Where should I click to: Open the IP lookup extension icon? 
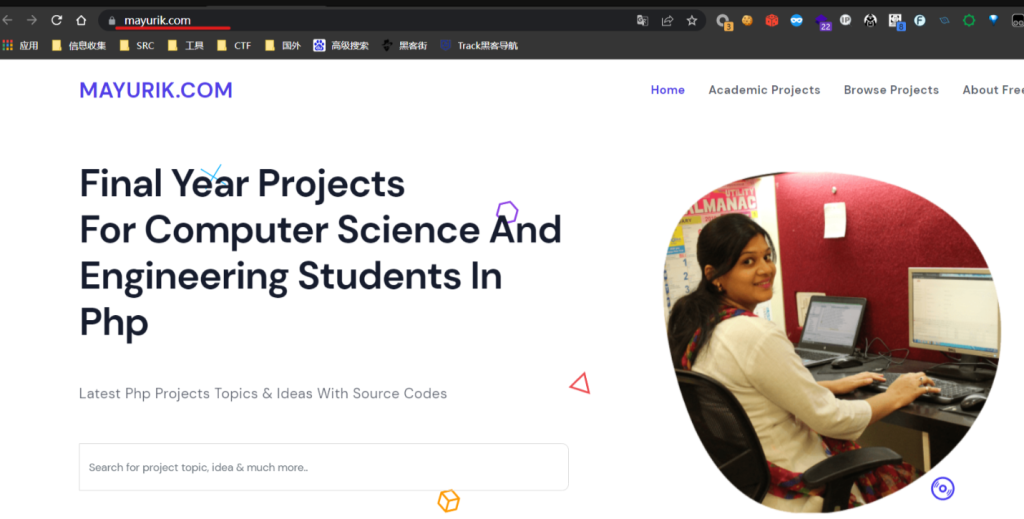pos(845,20)
